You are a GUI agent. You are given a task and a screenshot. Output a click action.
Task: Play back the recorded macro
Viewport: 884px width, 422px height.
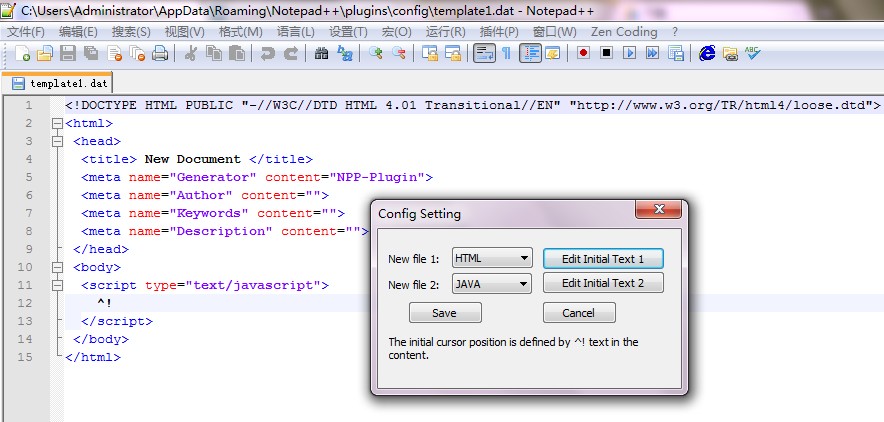[629, 54]
